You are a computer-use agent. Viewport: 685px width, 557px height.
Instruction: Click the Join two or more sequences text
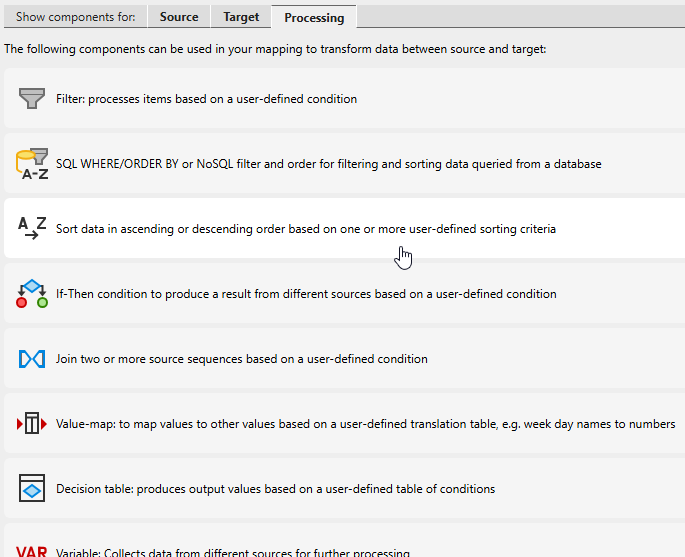point(242,359)
